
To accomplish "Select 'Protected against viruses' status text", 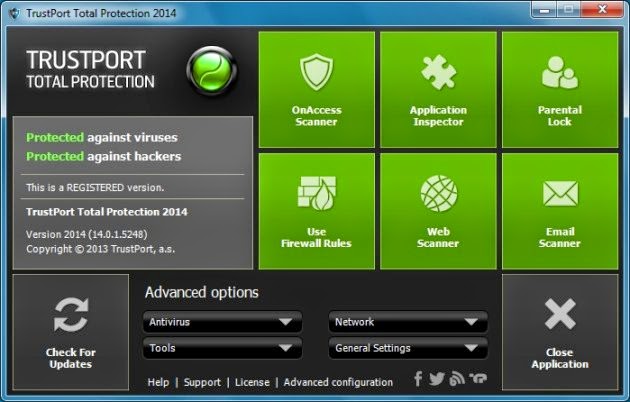I will (x=102, y=138).
